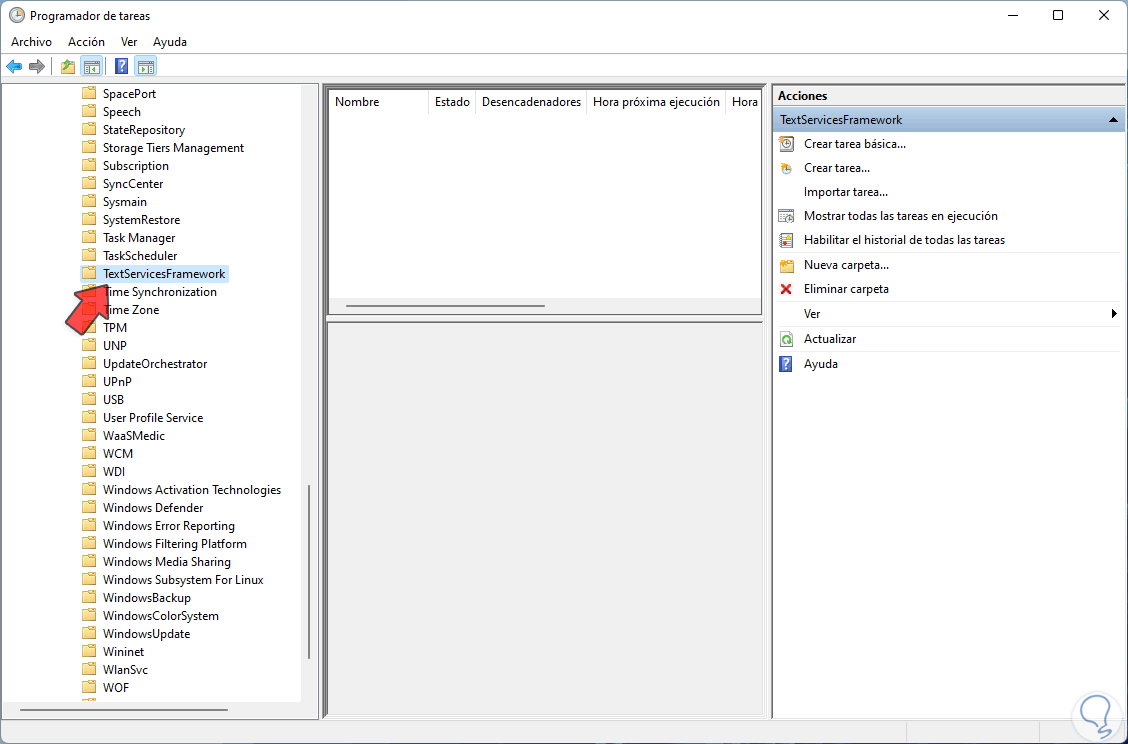Click the Programador de tareas clock icon
The width and height of the screenshot is (1128, 744).
pyautogui.click(x=16, y=15)
